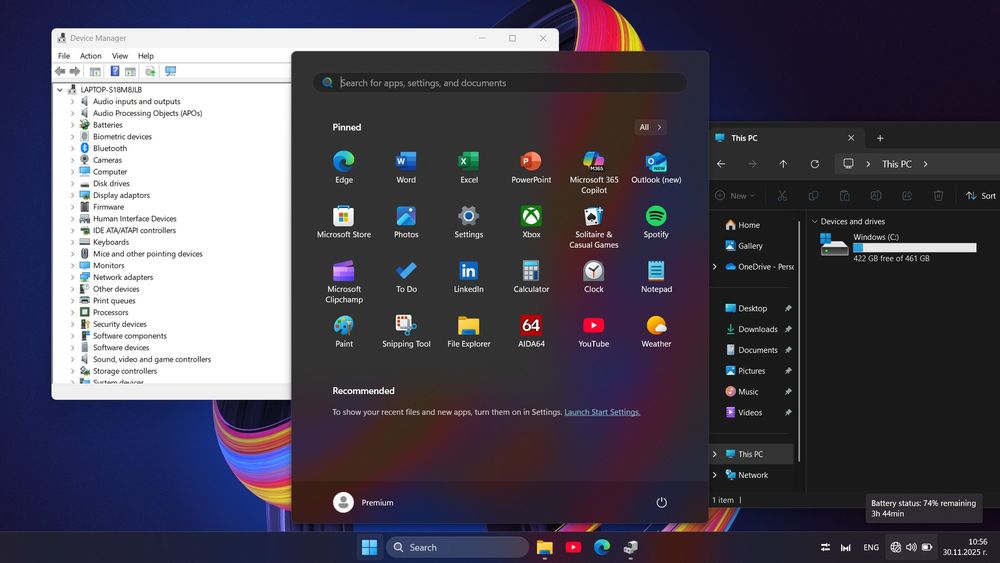Open YouTube in the pinned grid

pos(594,332)
